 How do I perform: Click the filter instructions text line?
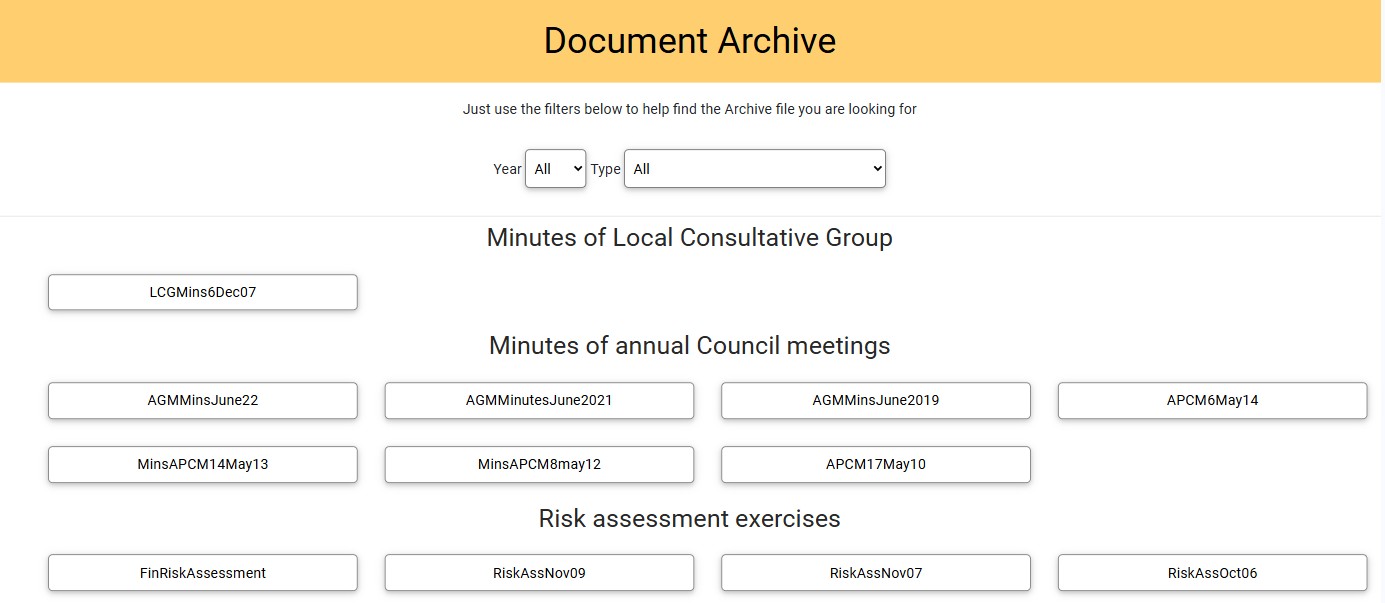pos(690,109)
